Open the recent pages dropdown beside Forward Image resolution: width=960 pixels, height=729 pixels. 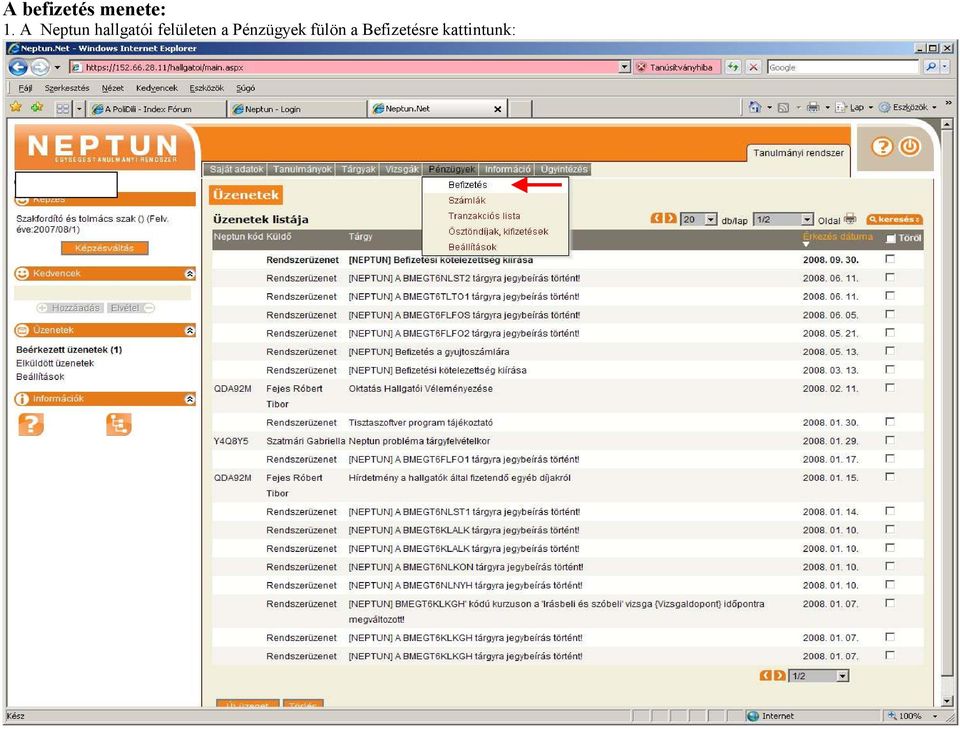(x=57, y=67)
